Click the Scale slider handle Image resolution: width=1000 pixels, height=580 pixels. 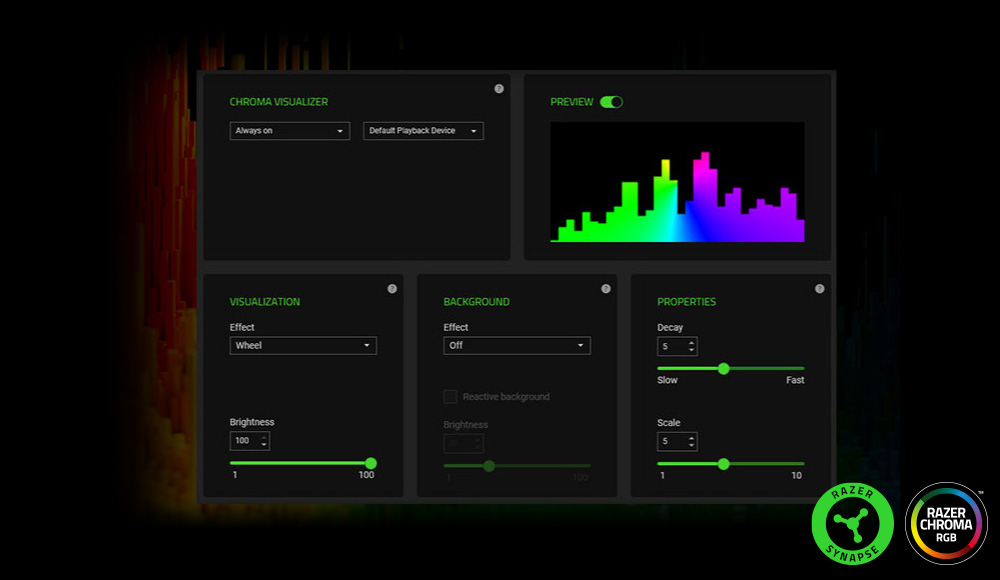724,464
